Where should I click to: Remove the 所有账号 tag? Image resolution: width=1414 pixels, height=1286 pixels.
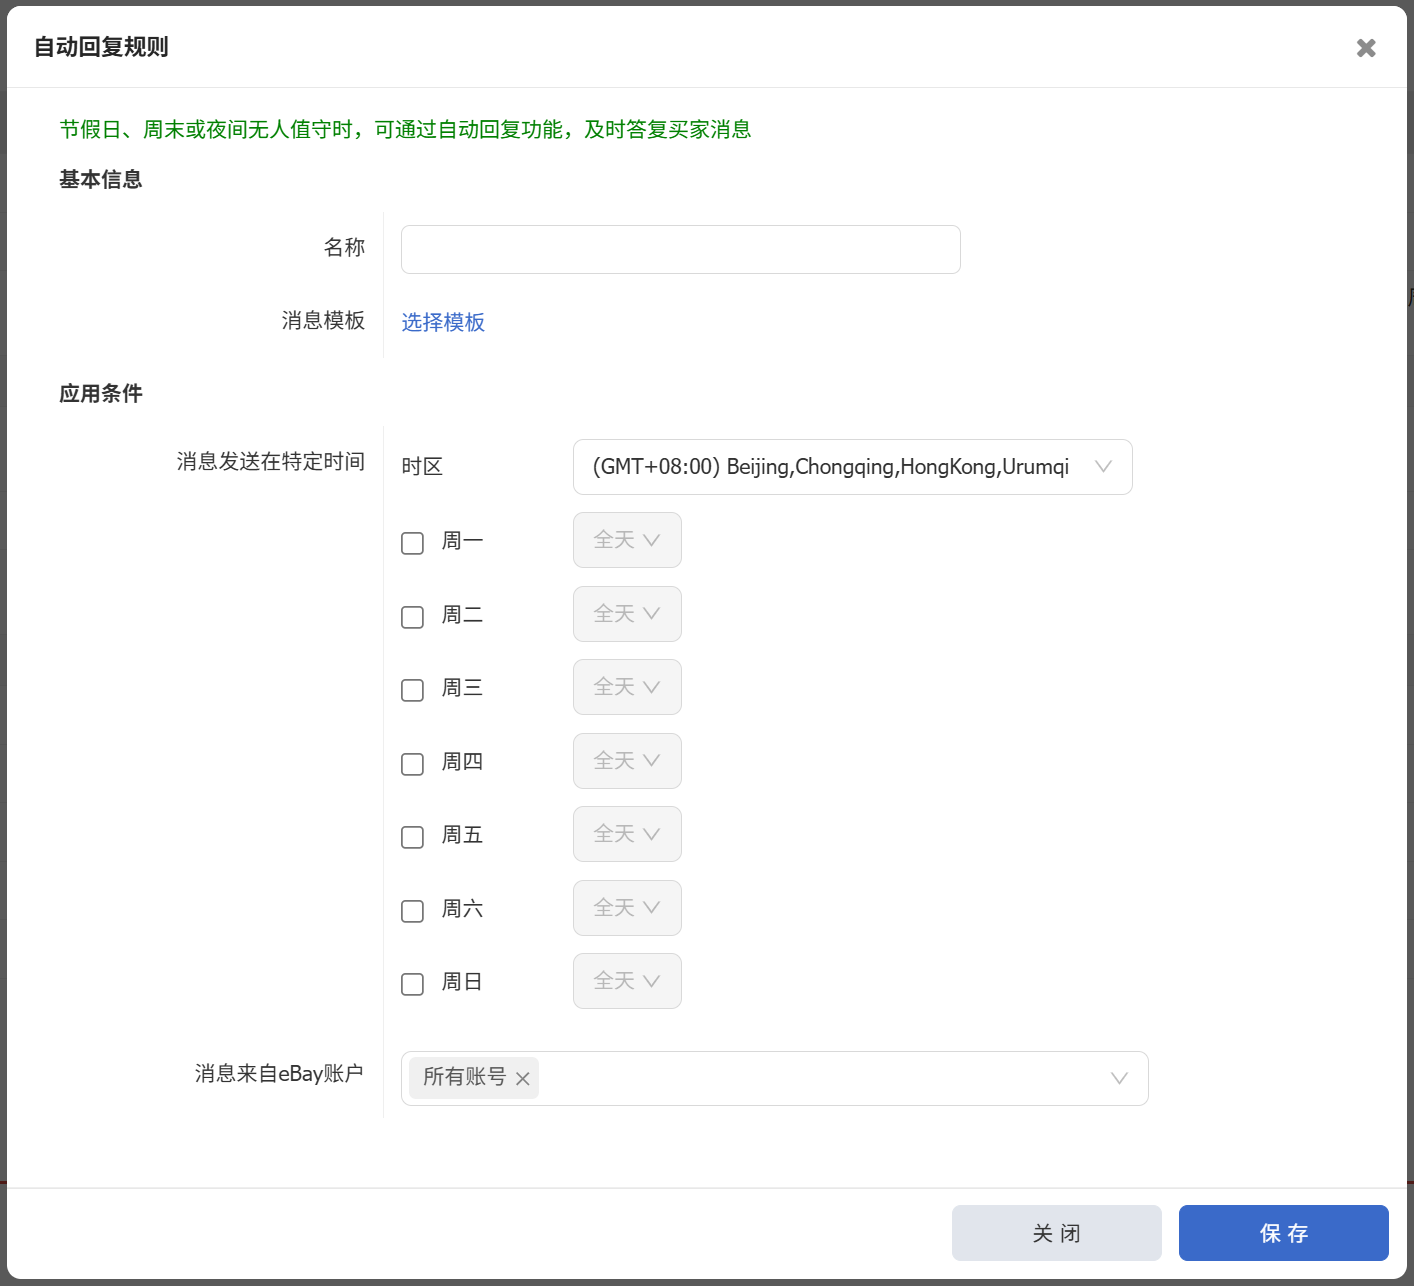[x=522, y=1079]
